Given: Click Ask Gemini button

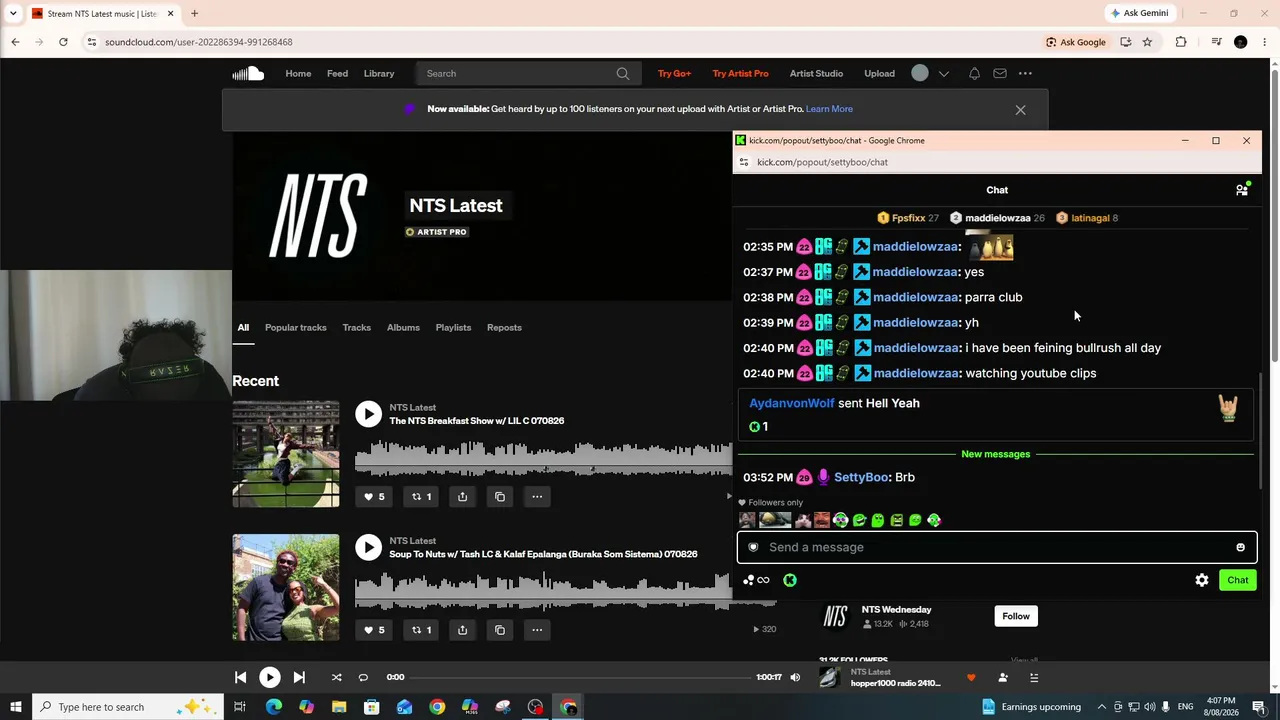Looking at the screenshot, I should pyautogui.click(x=1140, y=13).
